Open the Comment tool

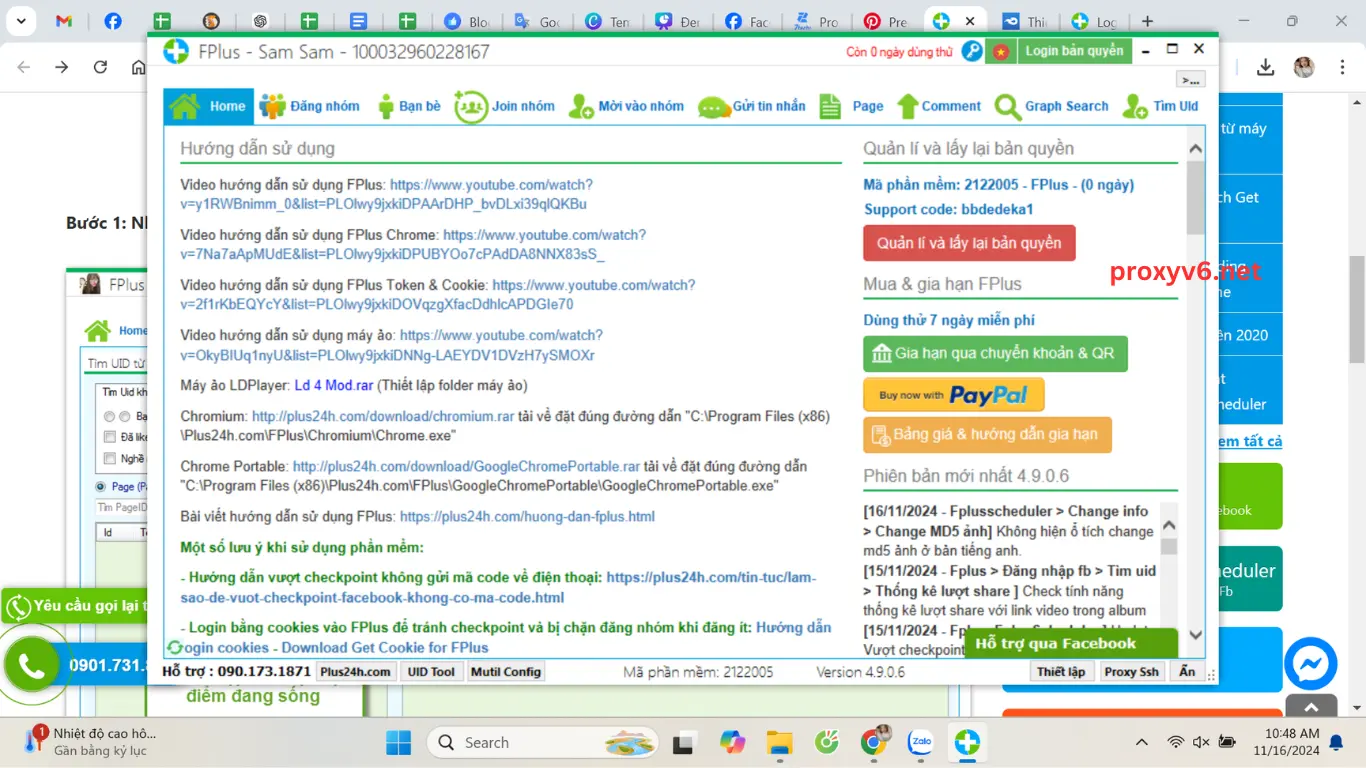click(x=939, y=106)
